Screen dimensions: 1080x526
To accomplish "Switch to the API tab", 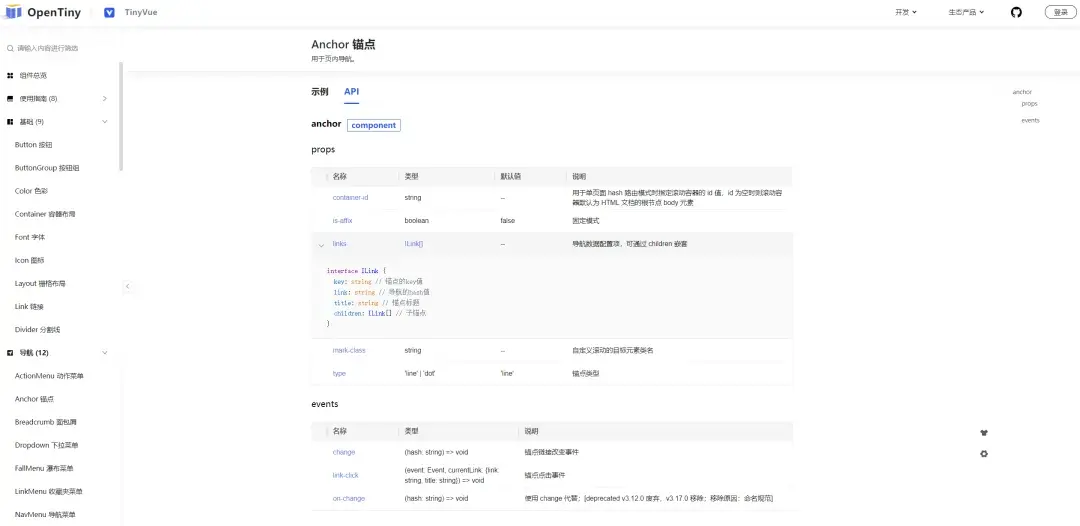I will (351, 92).
